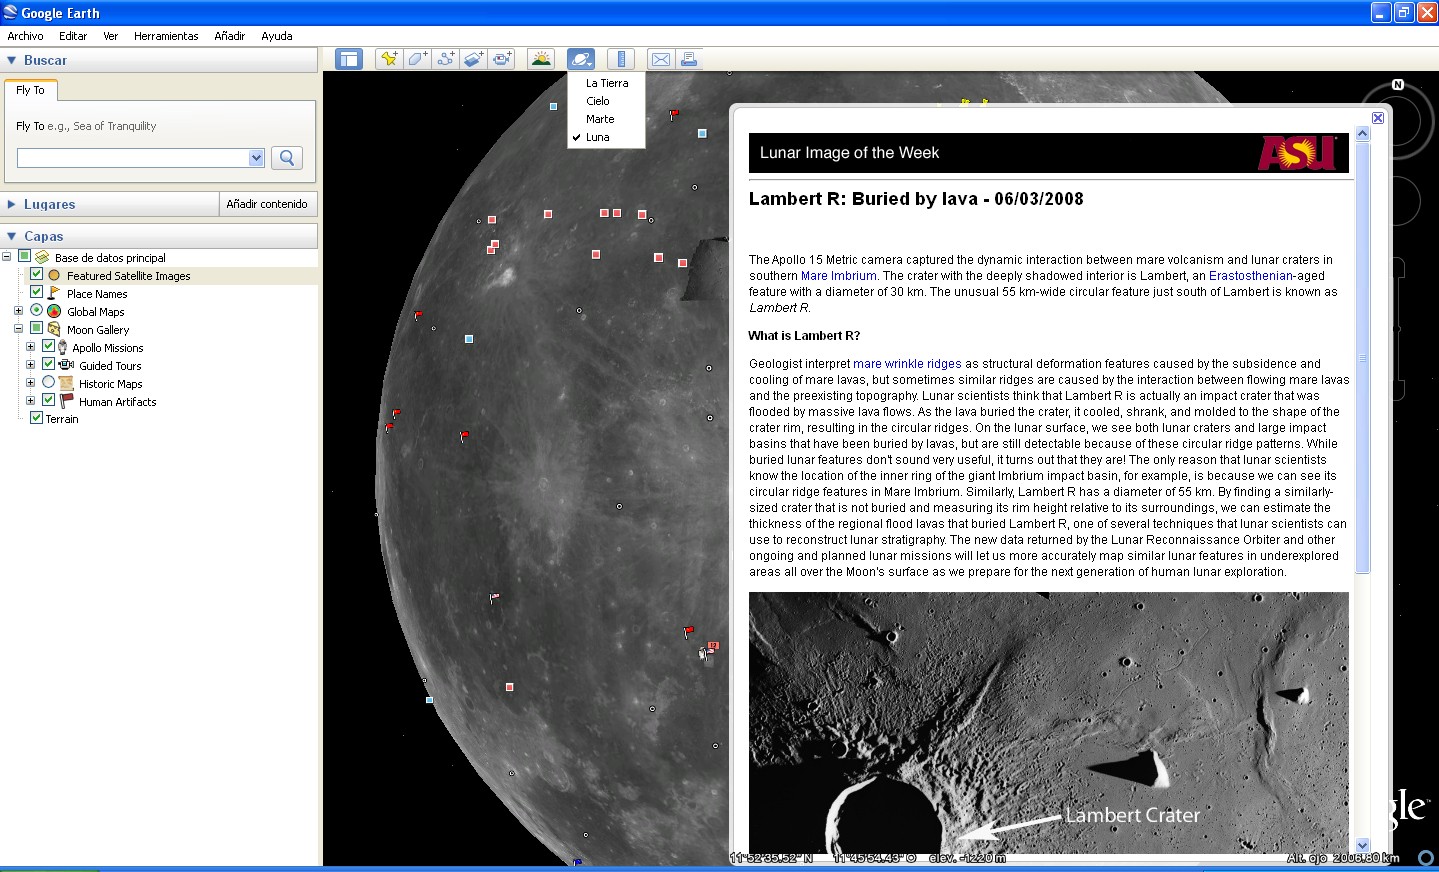Click the email envelope toolbar icon
The height and width of the screenshot is (872, 1439).
(661, 59)
